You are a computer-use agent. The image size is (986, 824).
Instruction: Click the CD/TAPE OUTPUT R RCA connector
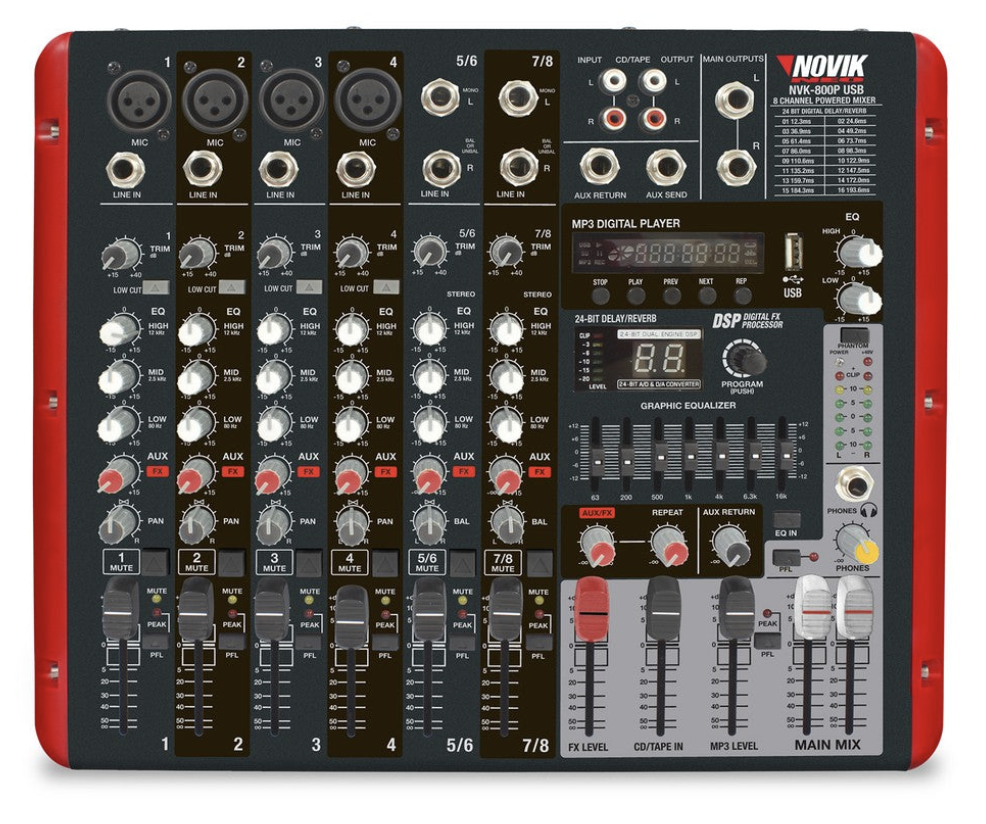pyautogui.click(x=654, y=117)
